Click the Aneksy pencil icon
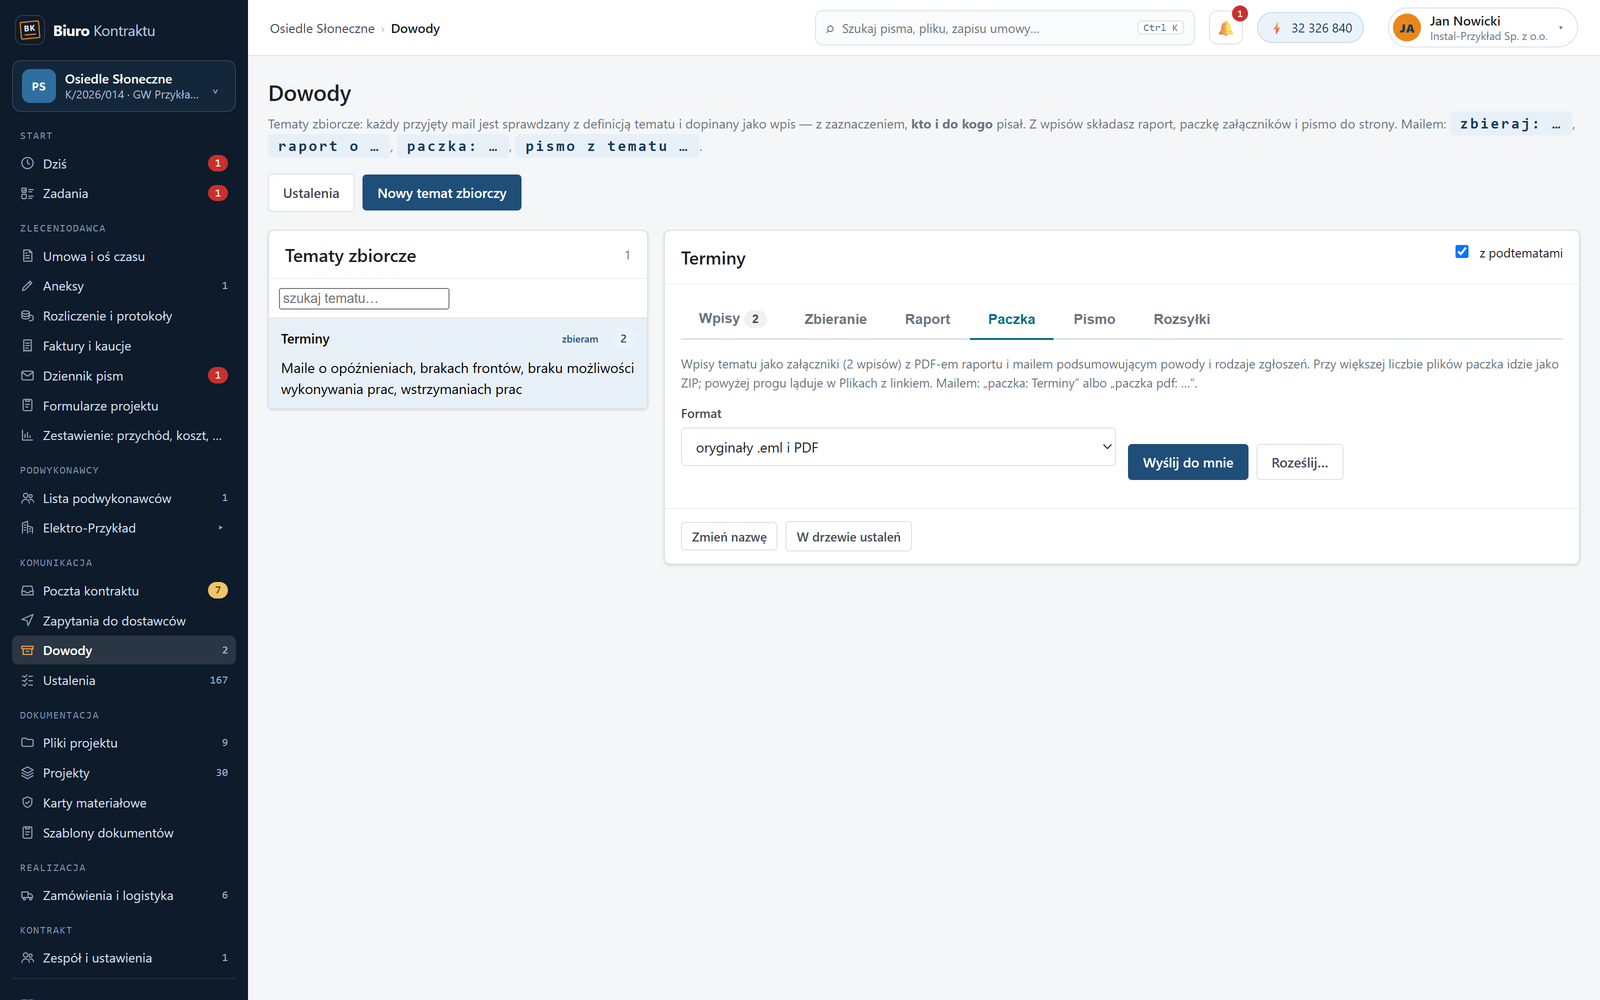 (x=28, y=286)
